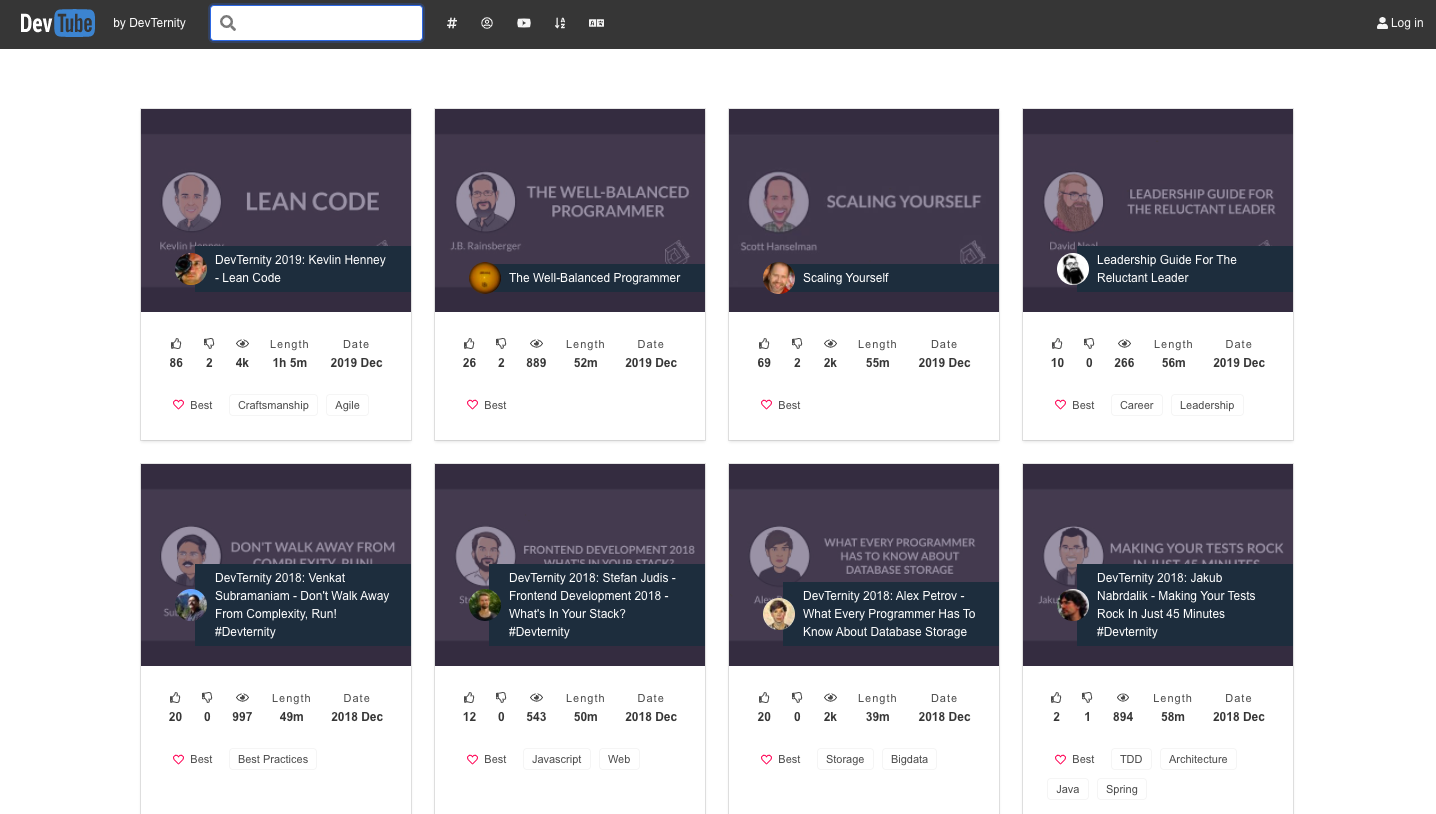The height and width of the screenshot is (814, 1436).
Task: Click '266' view count
Action: (x=1124, y=363)
